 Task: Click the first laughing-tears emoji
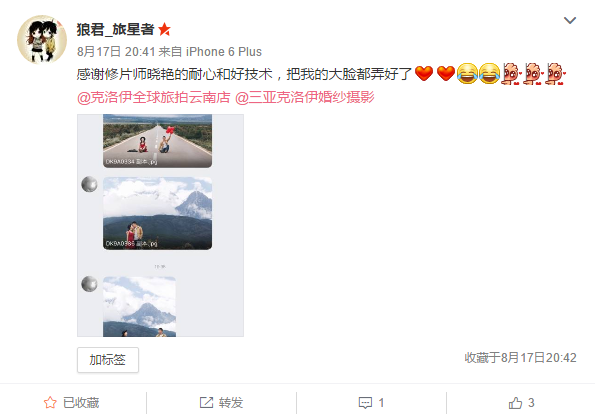467,74
